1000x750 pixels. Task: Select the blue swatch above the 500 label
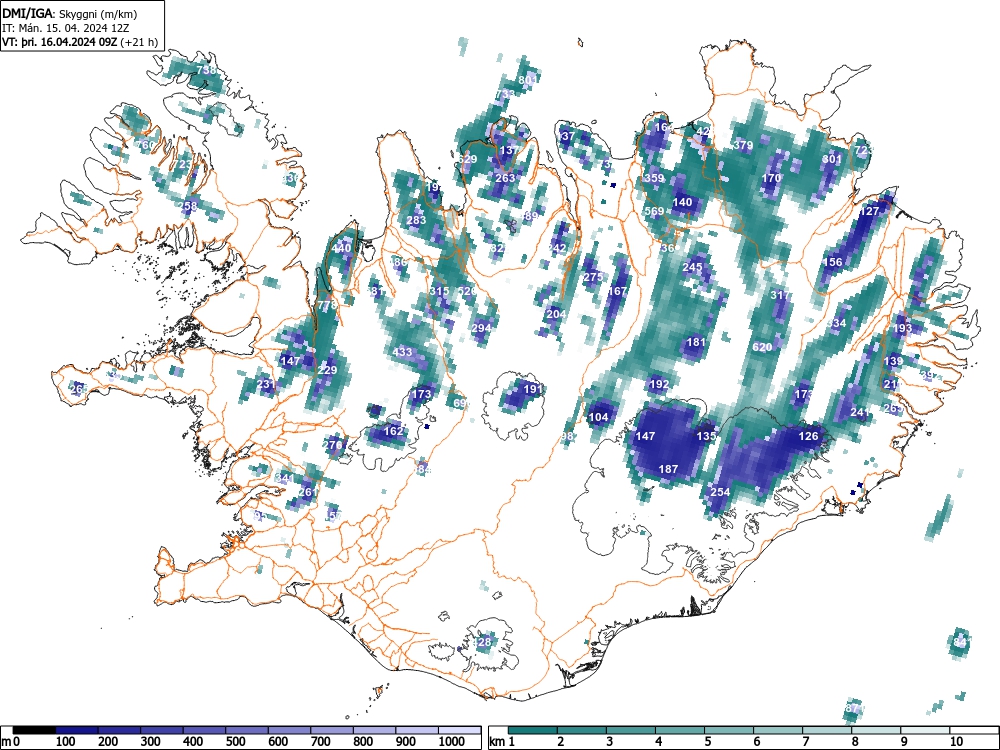[x=247, y=730]
